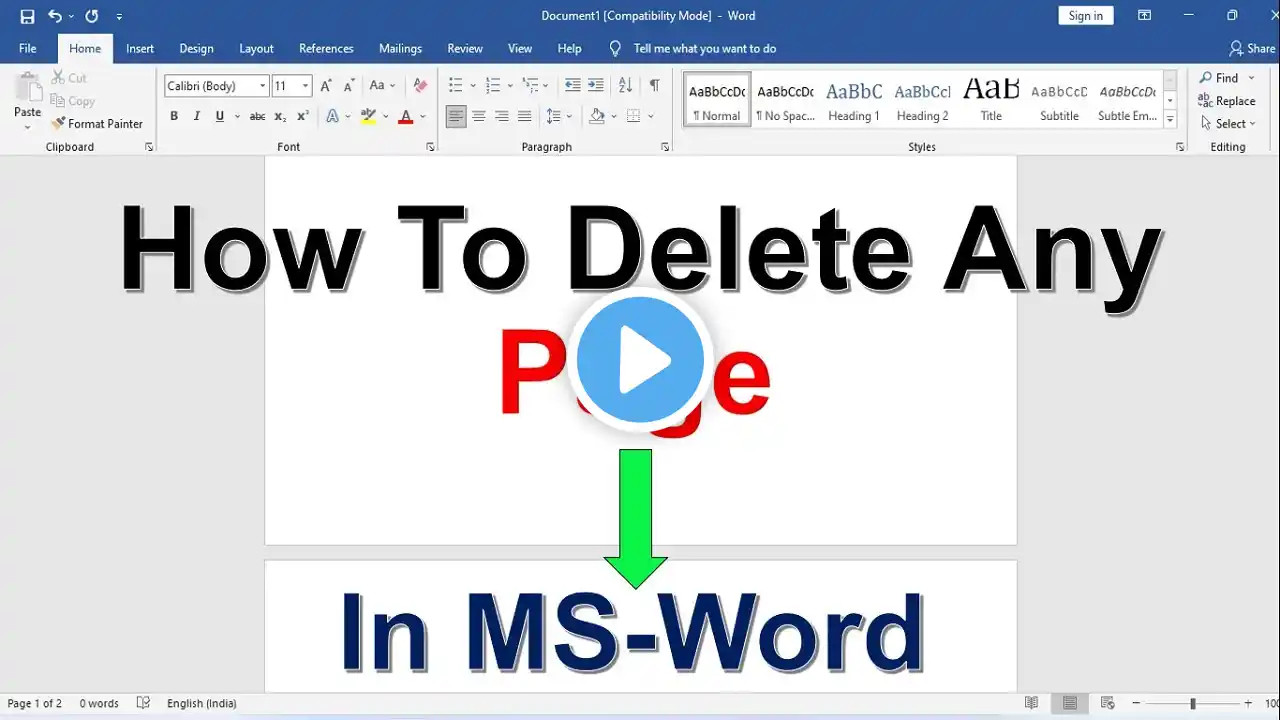This screenshot has width=1280, height=720.
Task: Toggle Italic formatting
Action: 197,117
